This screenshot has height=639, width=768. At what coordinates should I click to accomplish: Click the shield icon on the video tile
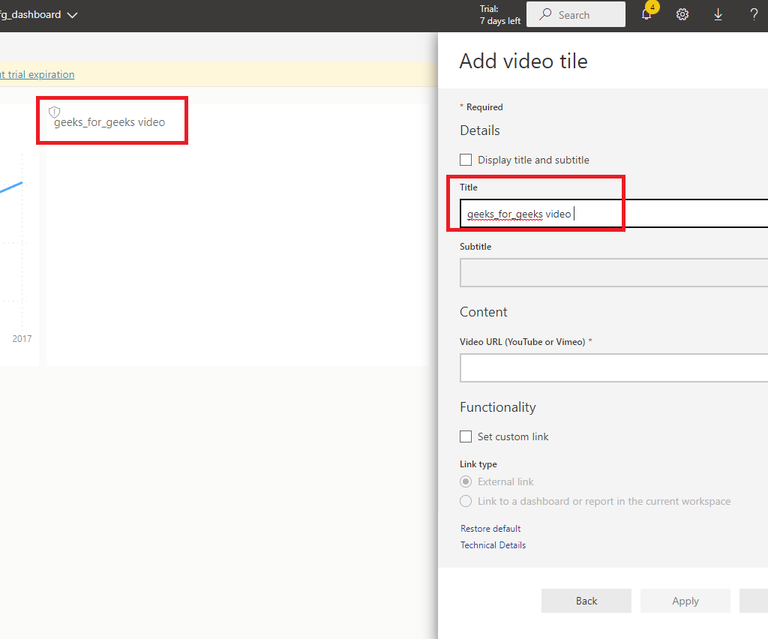55,111
